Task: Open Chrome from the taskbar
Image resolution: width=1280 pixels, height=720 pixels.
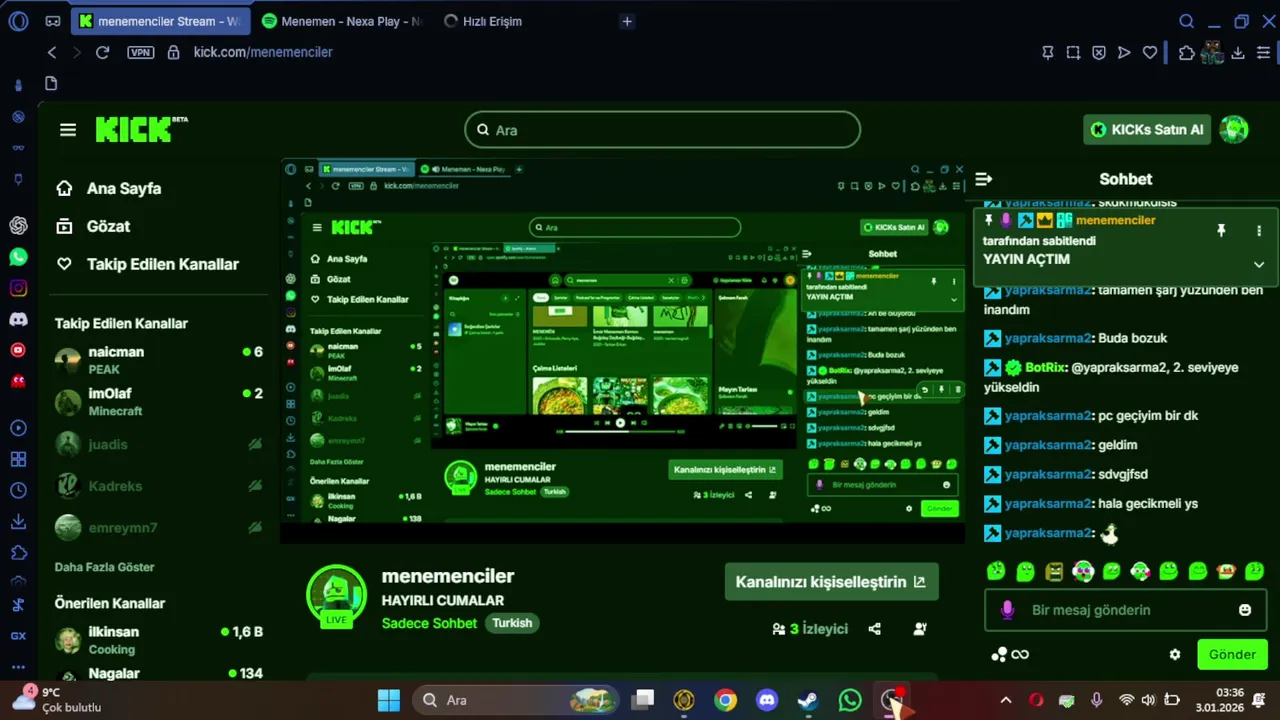Action: coord(726,700)
